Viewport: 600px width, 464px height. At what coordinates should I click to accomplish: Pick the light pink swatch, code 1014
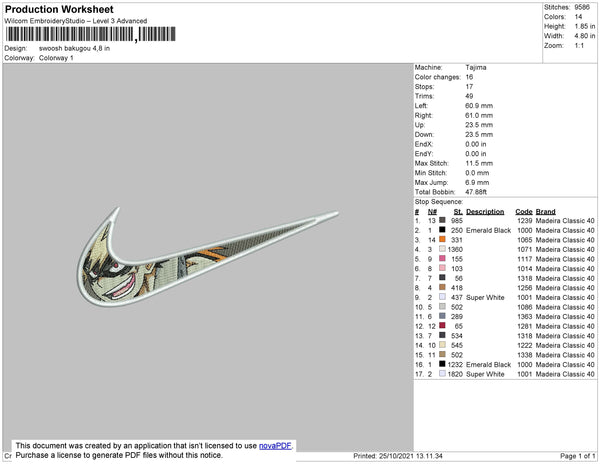442,268
